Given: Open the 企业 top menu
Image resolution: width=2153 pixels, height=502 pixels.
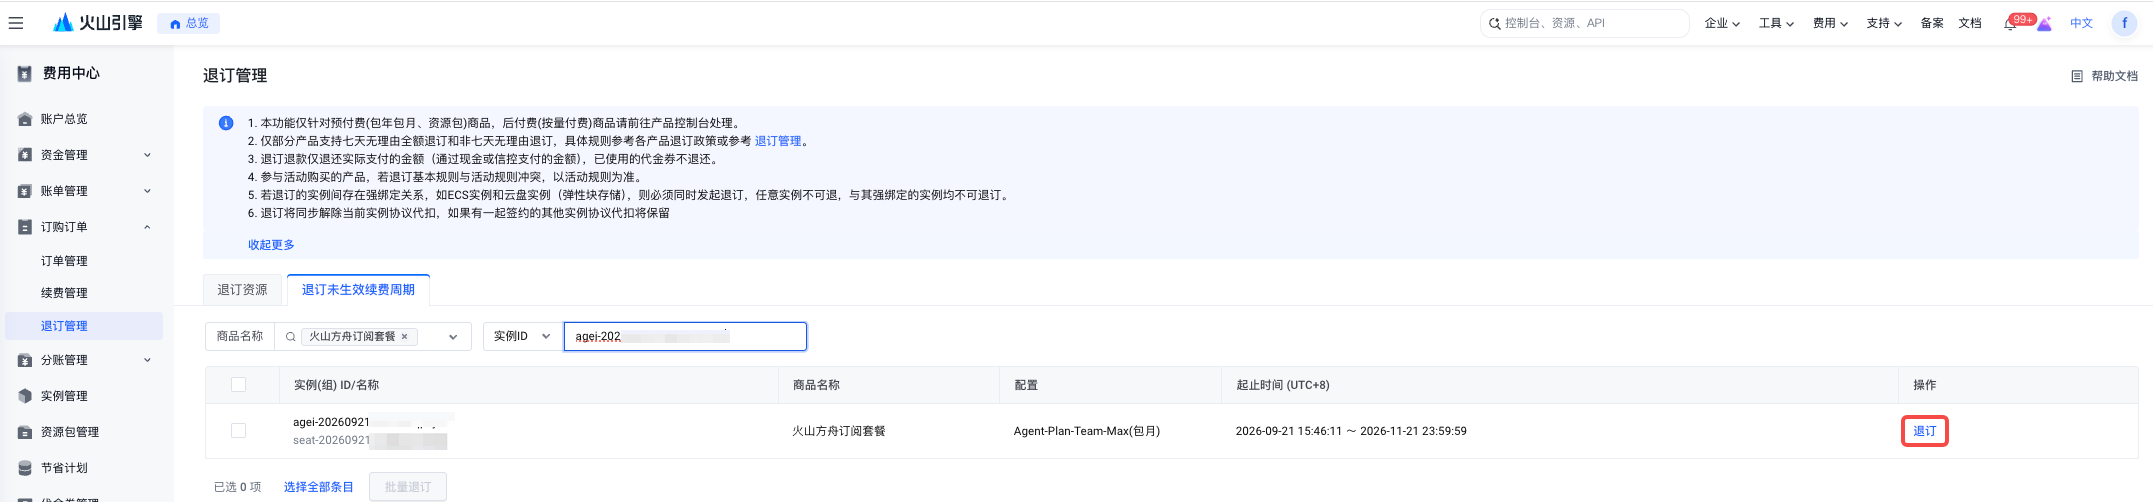Looking at the screenshot, I should click(1722, 23).
